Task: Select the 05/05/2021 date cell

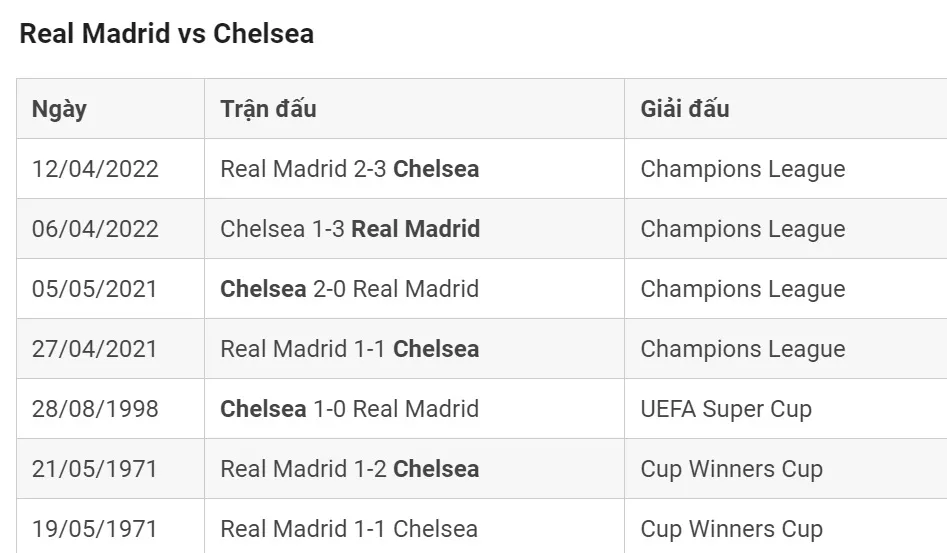Action: click(95, 289)
